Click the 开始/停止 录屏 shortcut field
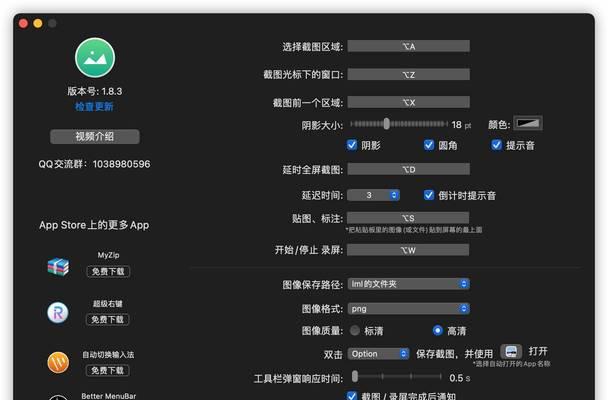This screenshot has height=400, width=608. click(408, 250)
